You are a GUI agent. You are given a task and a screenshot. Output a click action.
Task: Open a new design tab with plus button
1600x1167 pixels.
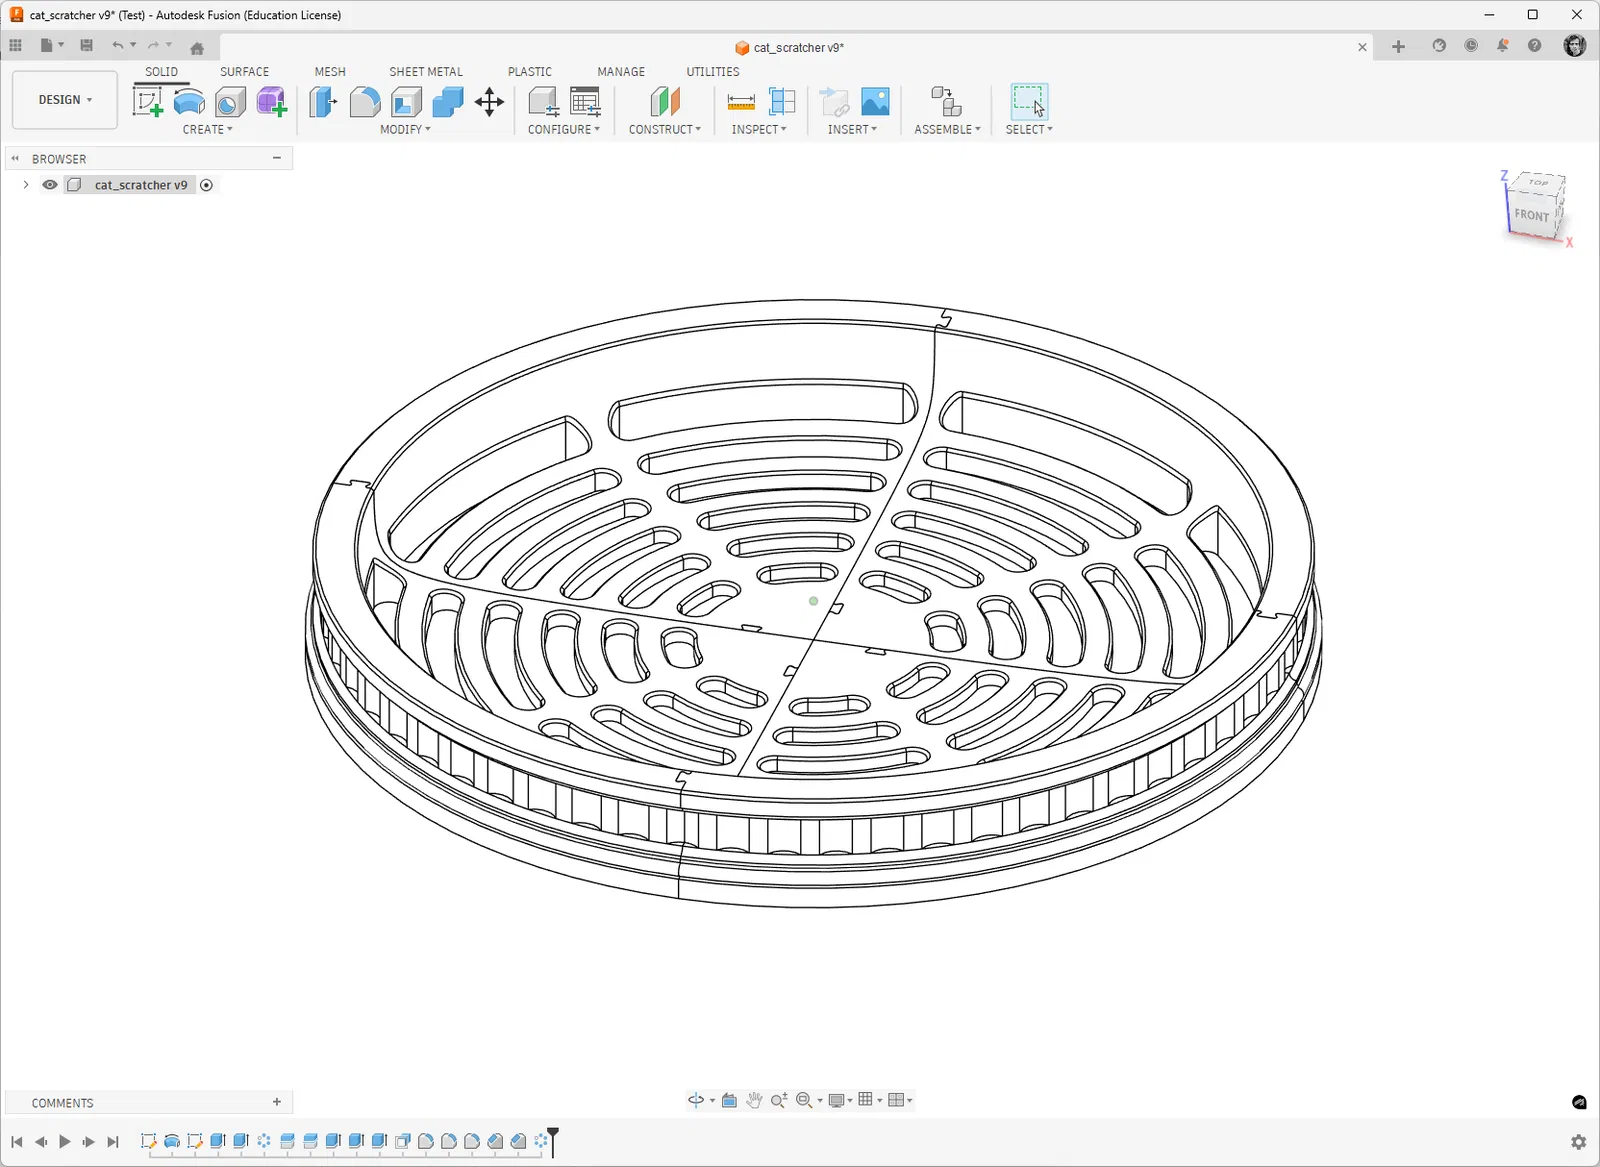click(x=1398, y=47)
